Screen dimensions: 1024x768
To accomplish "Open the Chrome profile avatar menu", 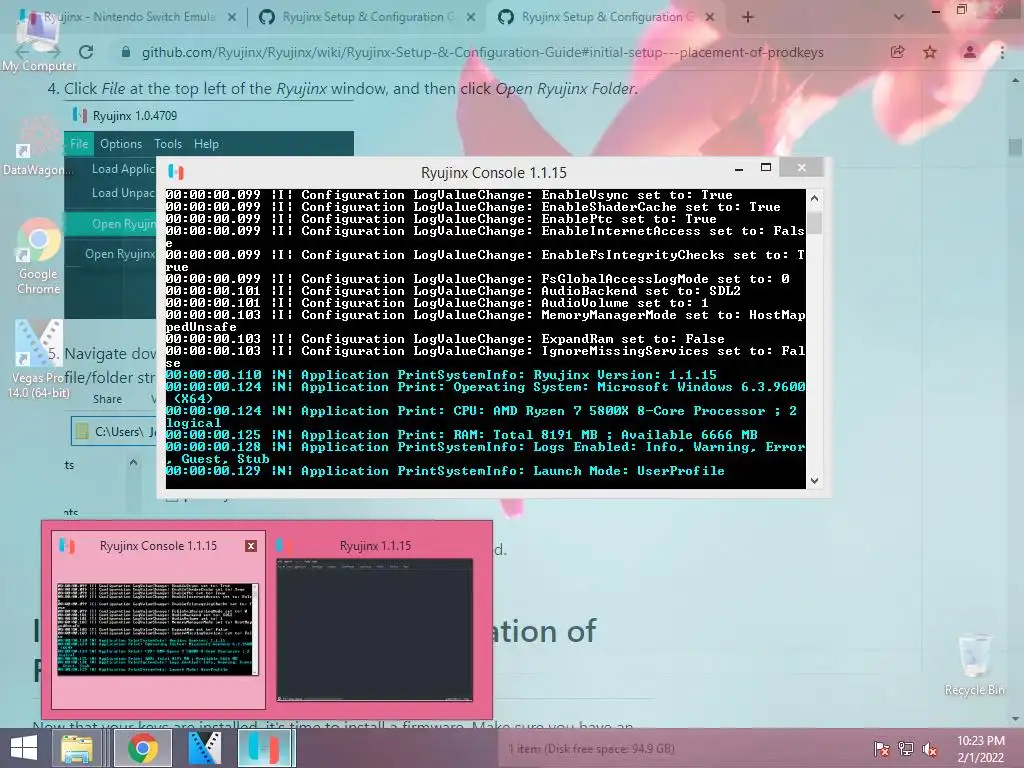I will coord(970,52).
